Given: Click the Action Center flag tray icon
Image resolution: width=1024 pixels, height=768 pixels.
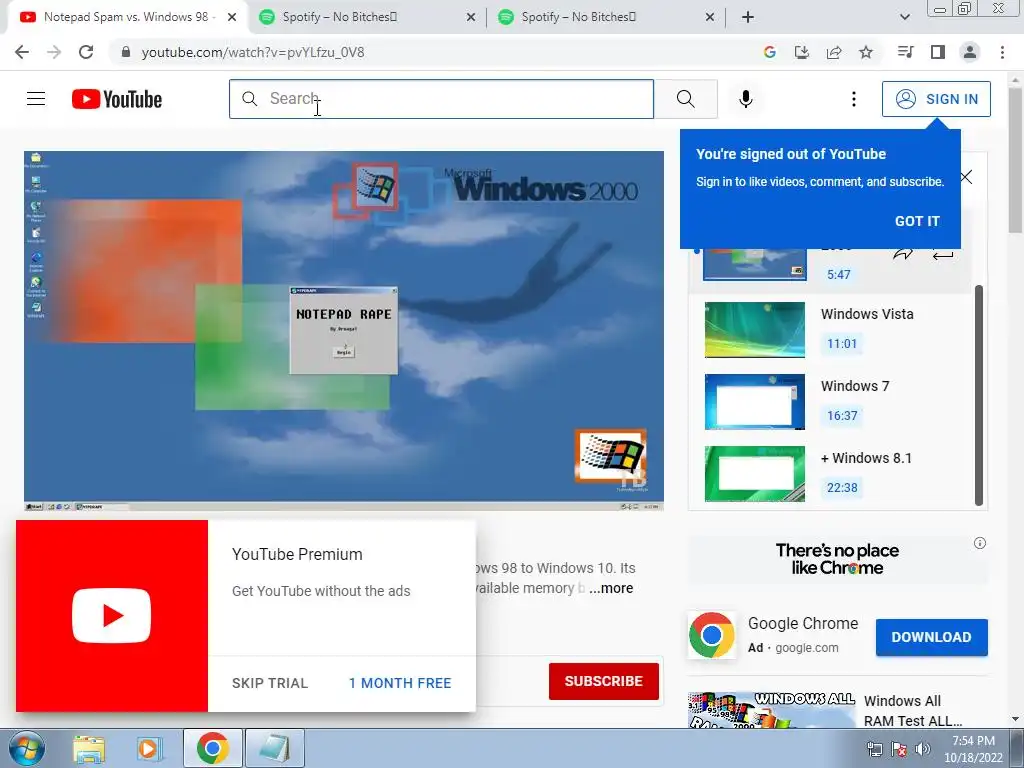Looking at the screenshot, I should (899, 749).
